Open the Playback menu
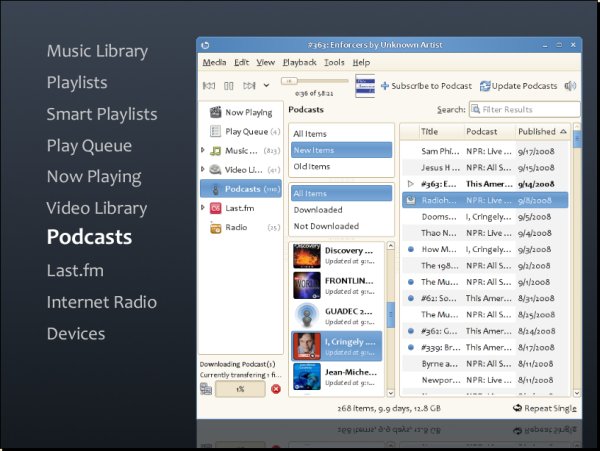The height and width of the screenshot is (451, 600). 299,62
